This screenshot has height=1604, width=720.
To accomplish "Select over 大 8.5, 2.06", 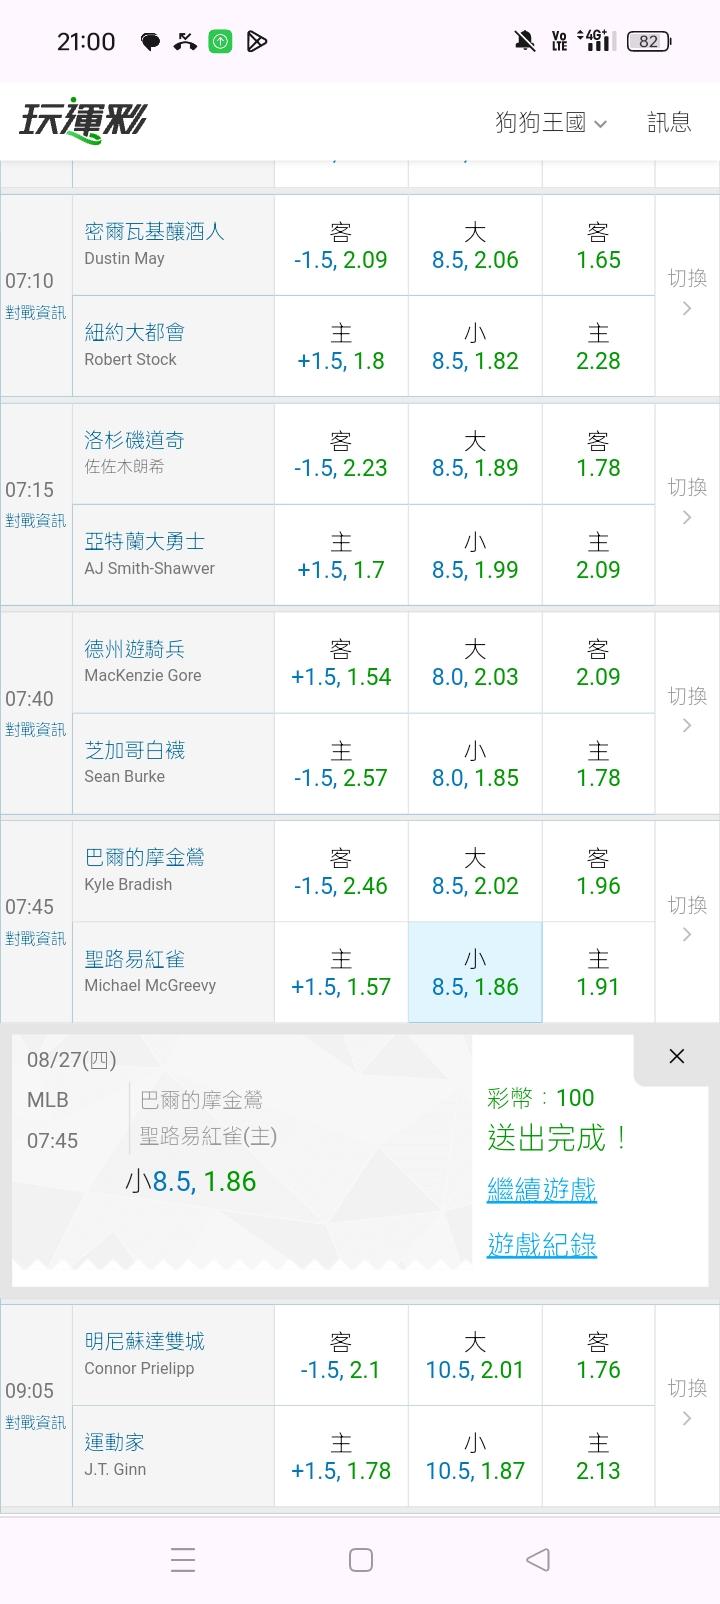I will 475,245.
